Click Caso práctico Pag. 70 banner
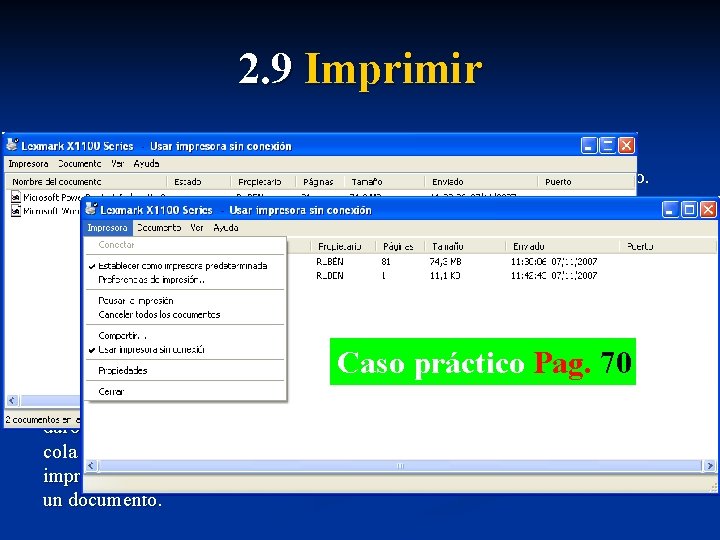Viewport: 720px width, 540px height. pos(483,362)
